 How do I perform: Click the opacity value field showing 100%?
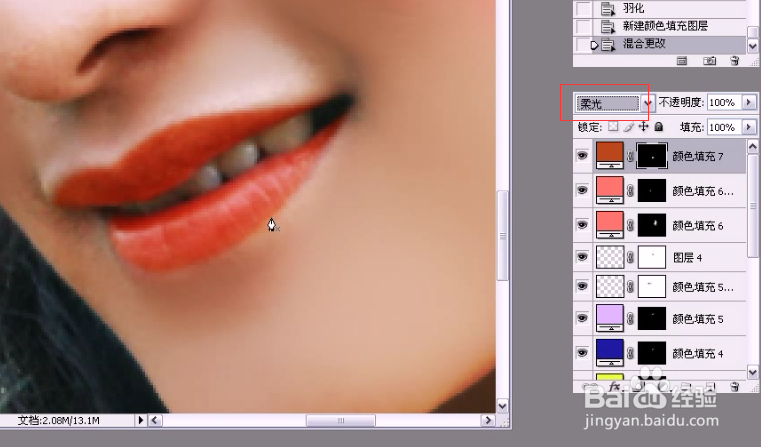click(724, 102)
